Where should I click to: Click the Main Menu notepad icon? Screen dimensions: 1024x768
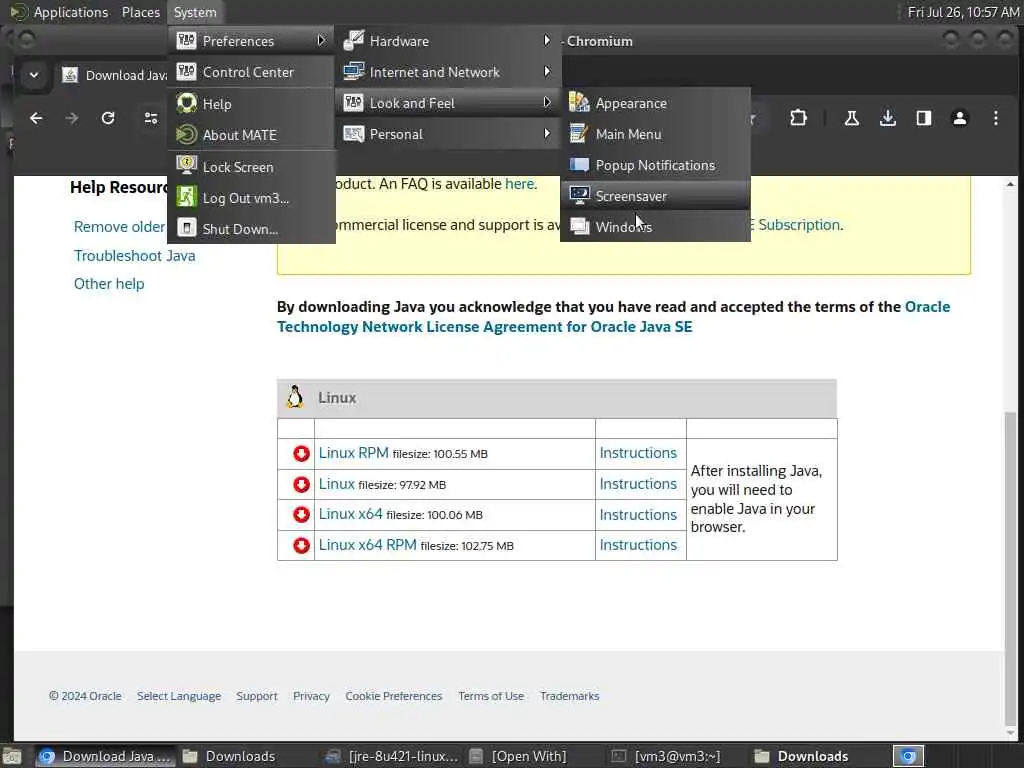point(579,134)
